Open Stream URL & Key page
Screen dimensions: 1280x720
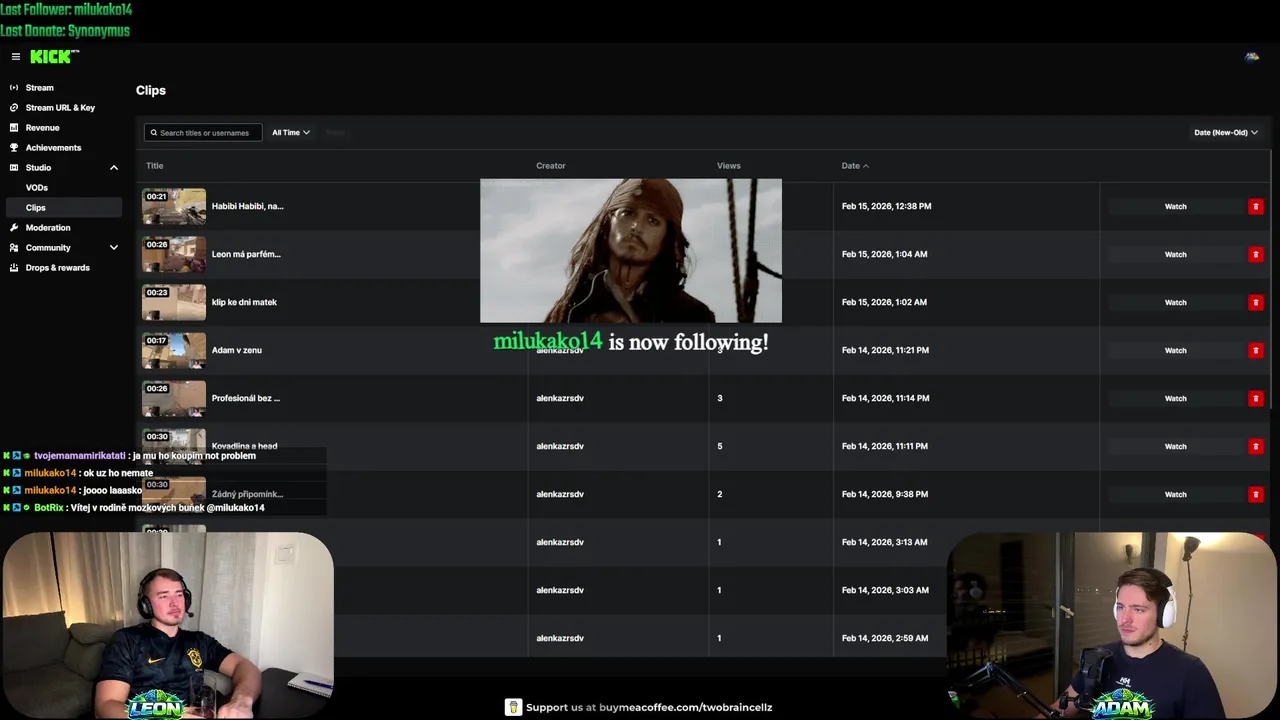60,108
